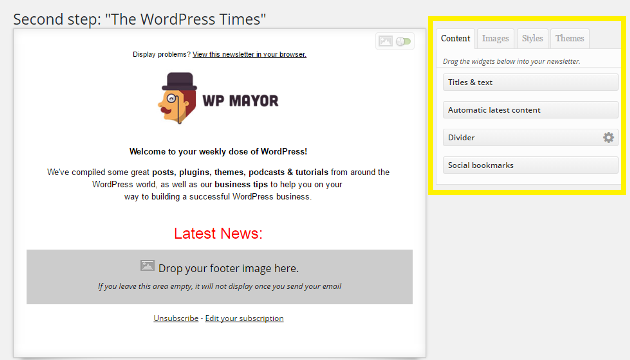This screenshot has height=360, width=630.
Task: Click 'Drag the widgets below into your newsletter.' hint
Action: pyautogui.click(x=511, y=61)
